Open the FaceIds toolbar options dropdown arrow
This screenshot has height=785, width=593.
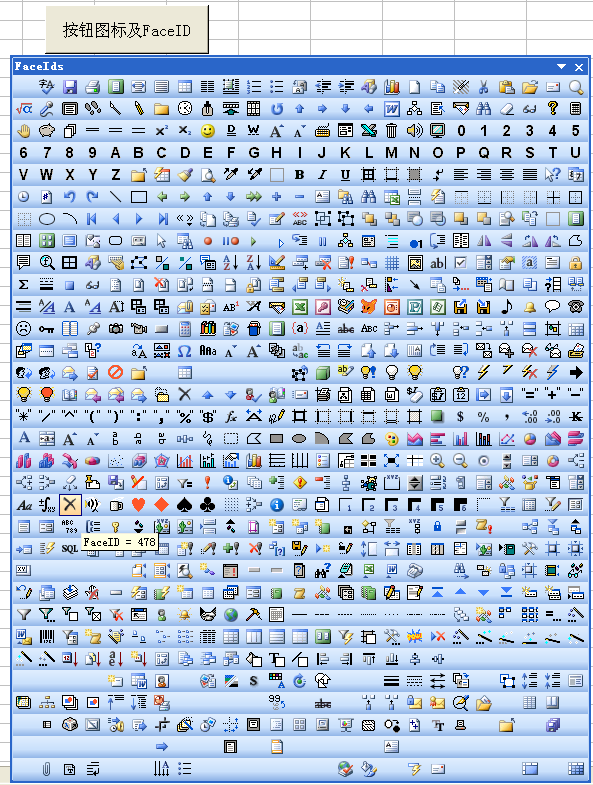pyautogui.click(x=561, y=67)
